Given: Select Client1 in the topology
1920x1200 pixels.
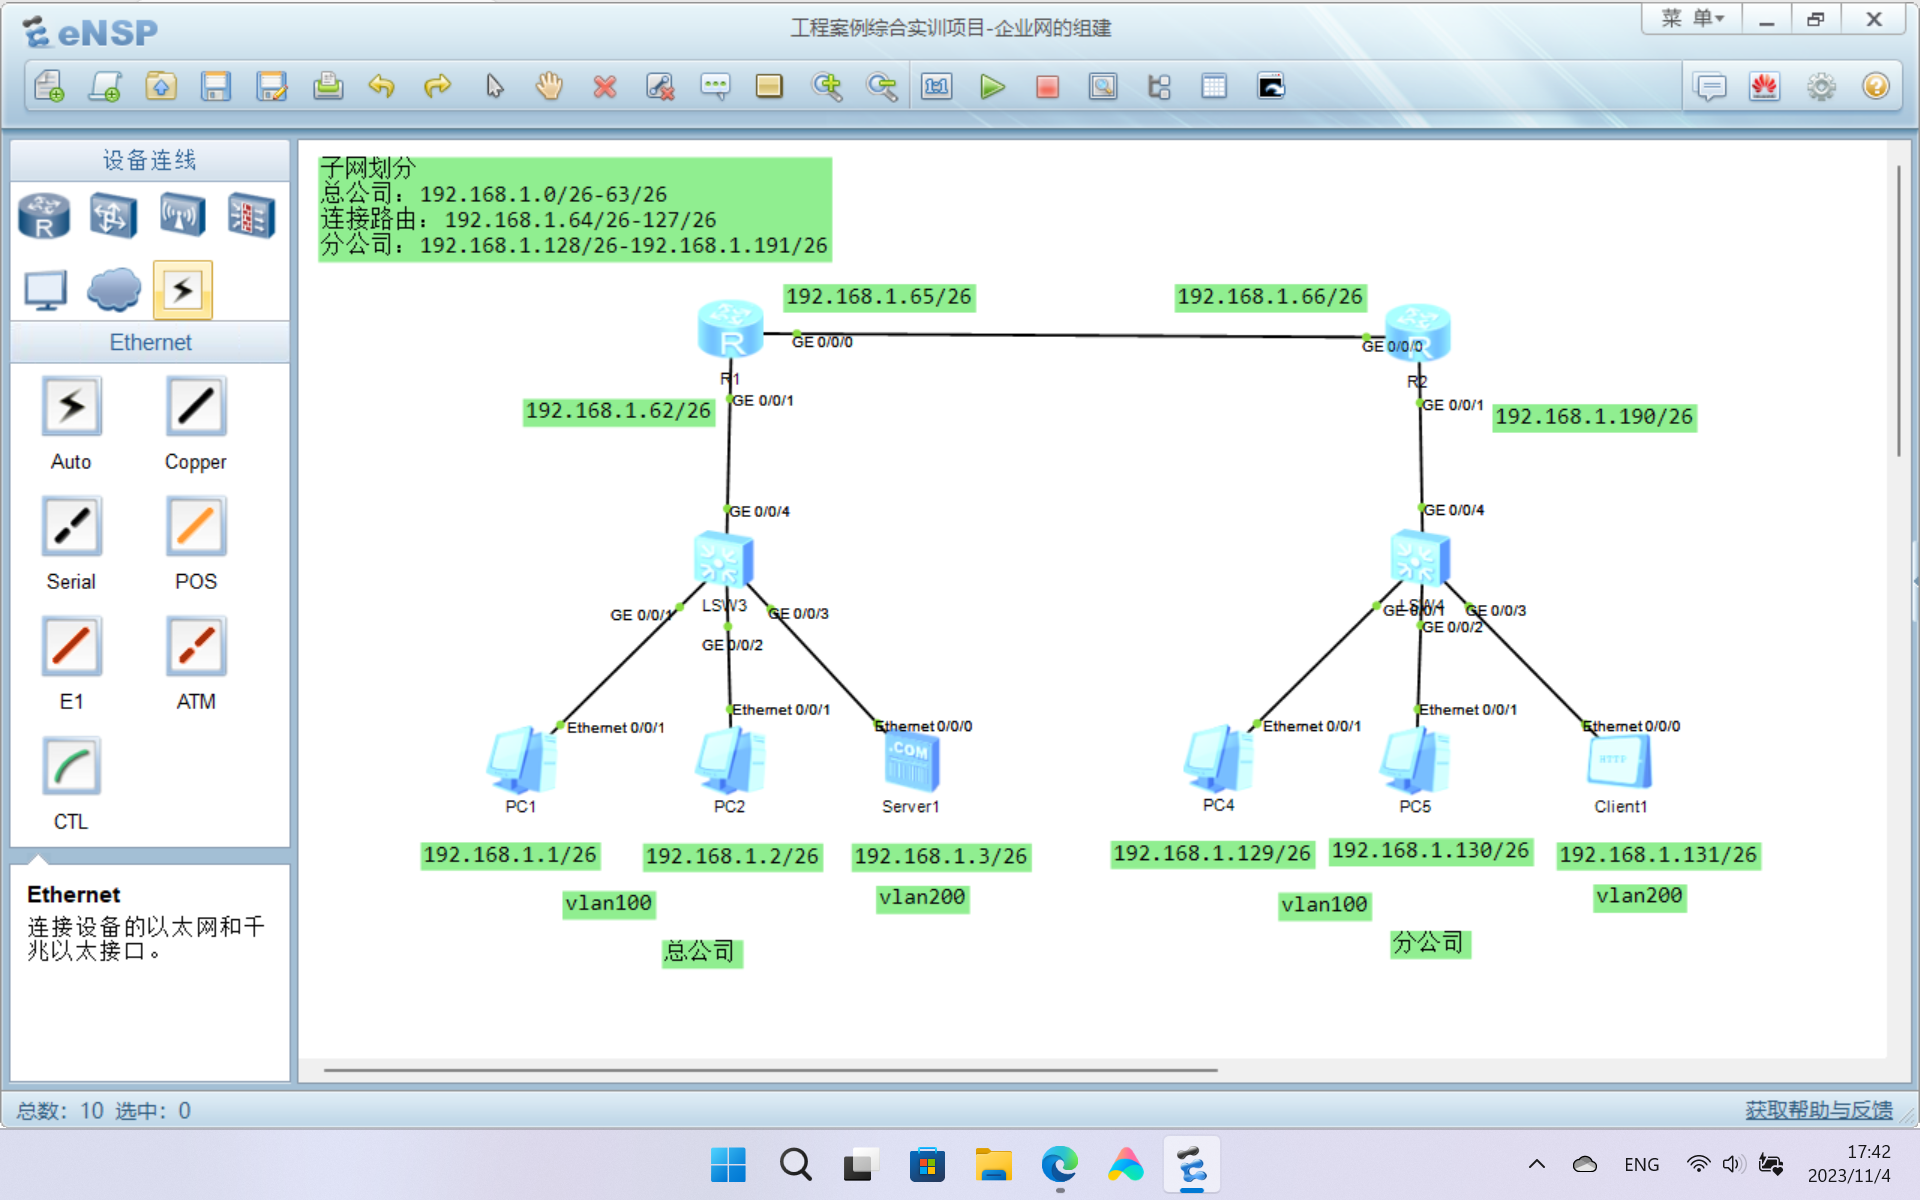Looking at the screenshot, I should pos(1619,763).
